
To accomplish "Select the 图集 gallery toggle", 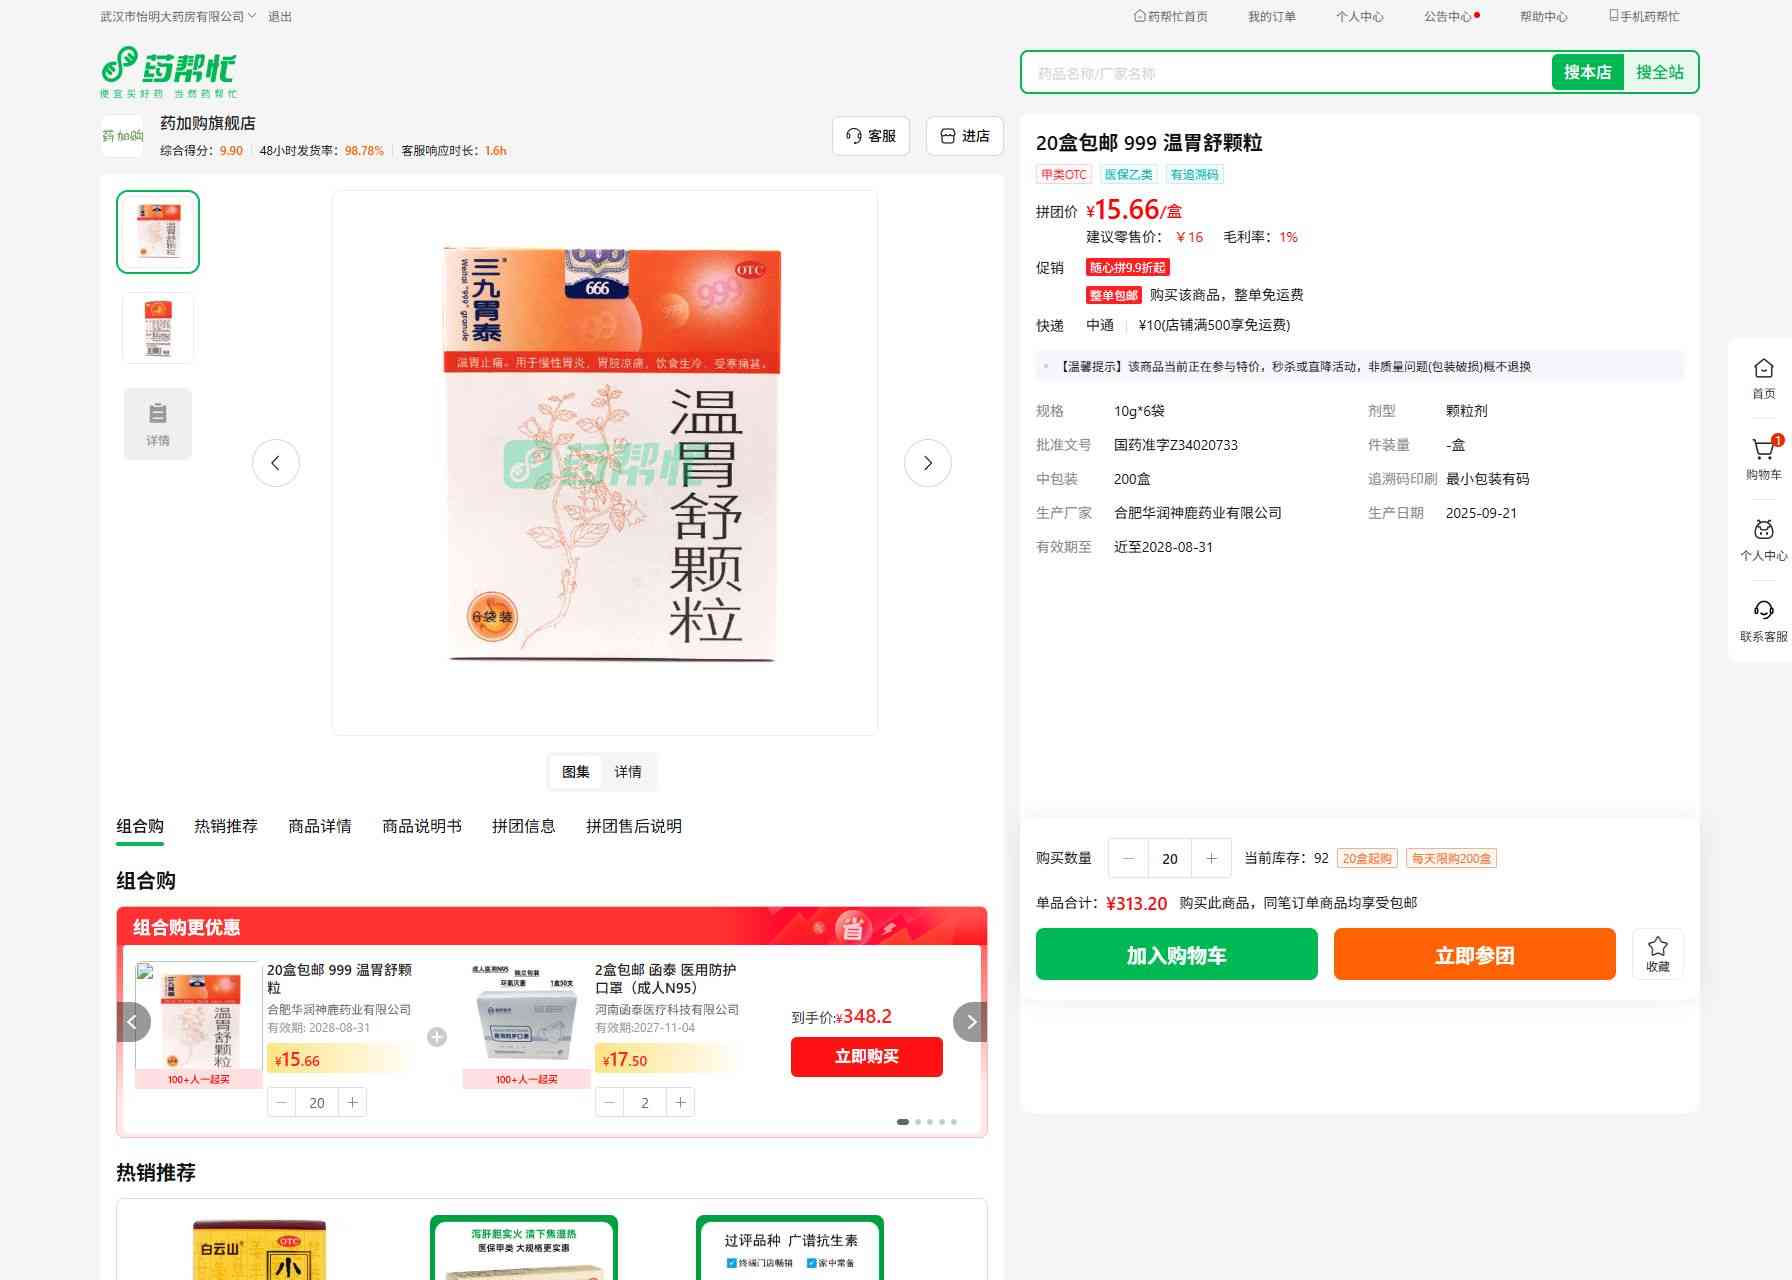I will coord(576,772).
